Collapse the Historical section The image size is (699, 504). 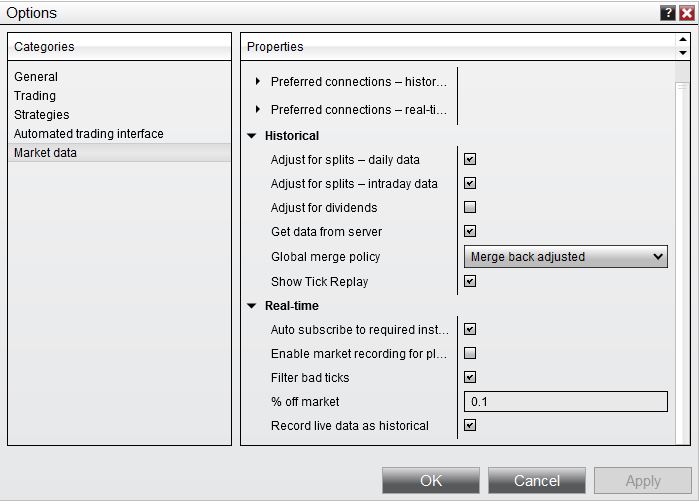pyautogui.click(x=252, y=136)
